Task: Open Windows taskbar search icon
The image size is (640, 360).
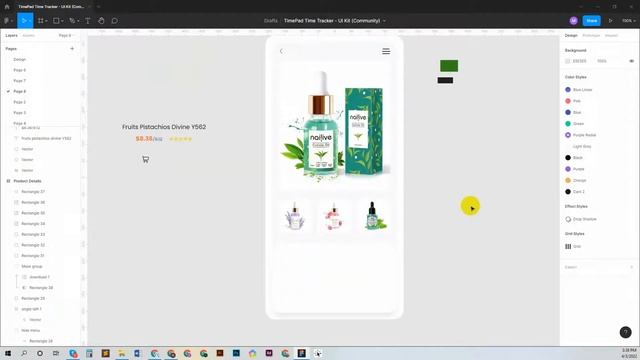Action: point(24,353)
